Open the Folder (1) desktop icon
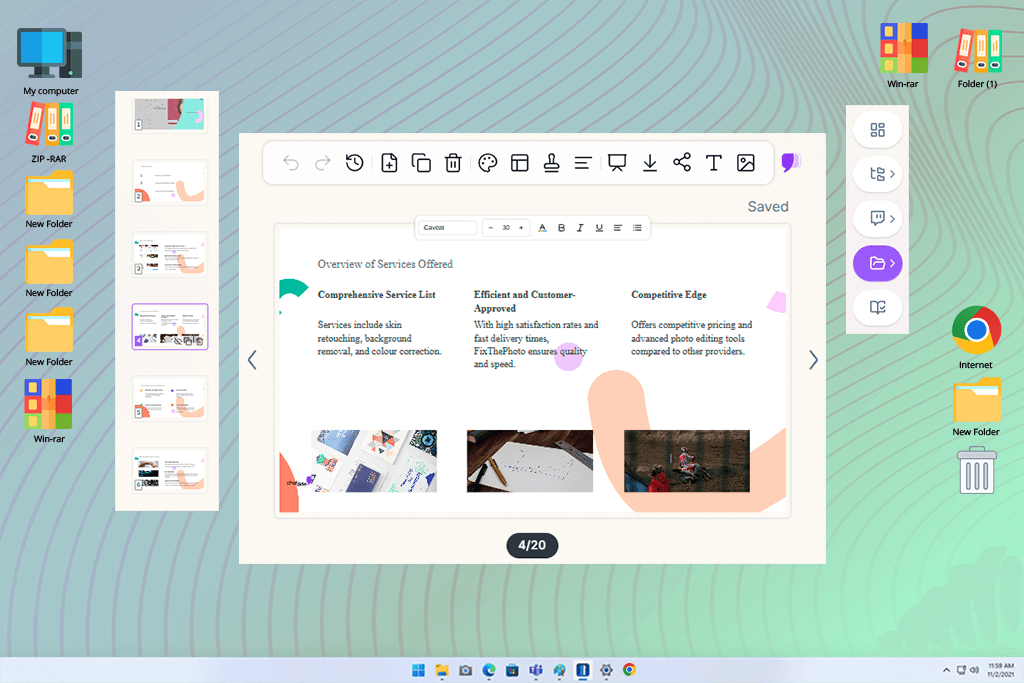Image resolution: width=1024 pixels, height=683 pixels. [978, 58]
